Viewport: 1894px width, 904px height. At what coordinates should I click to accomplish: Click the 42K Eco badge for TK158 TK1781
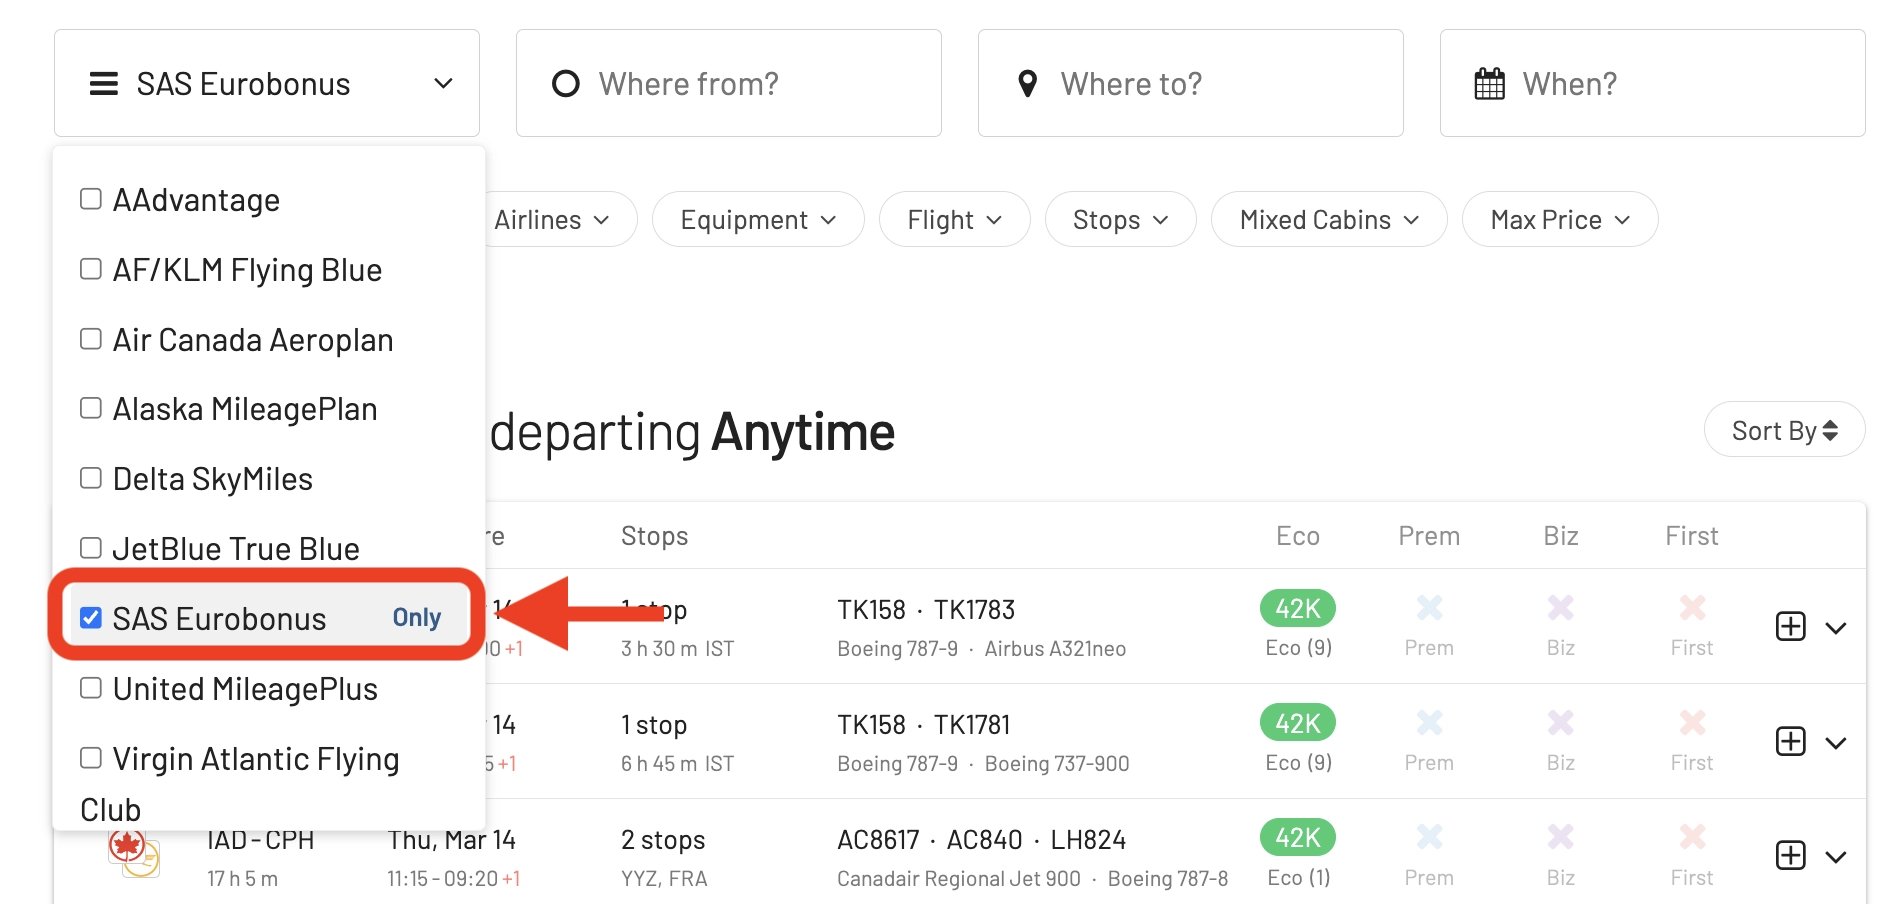(x=1298, y=723)
